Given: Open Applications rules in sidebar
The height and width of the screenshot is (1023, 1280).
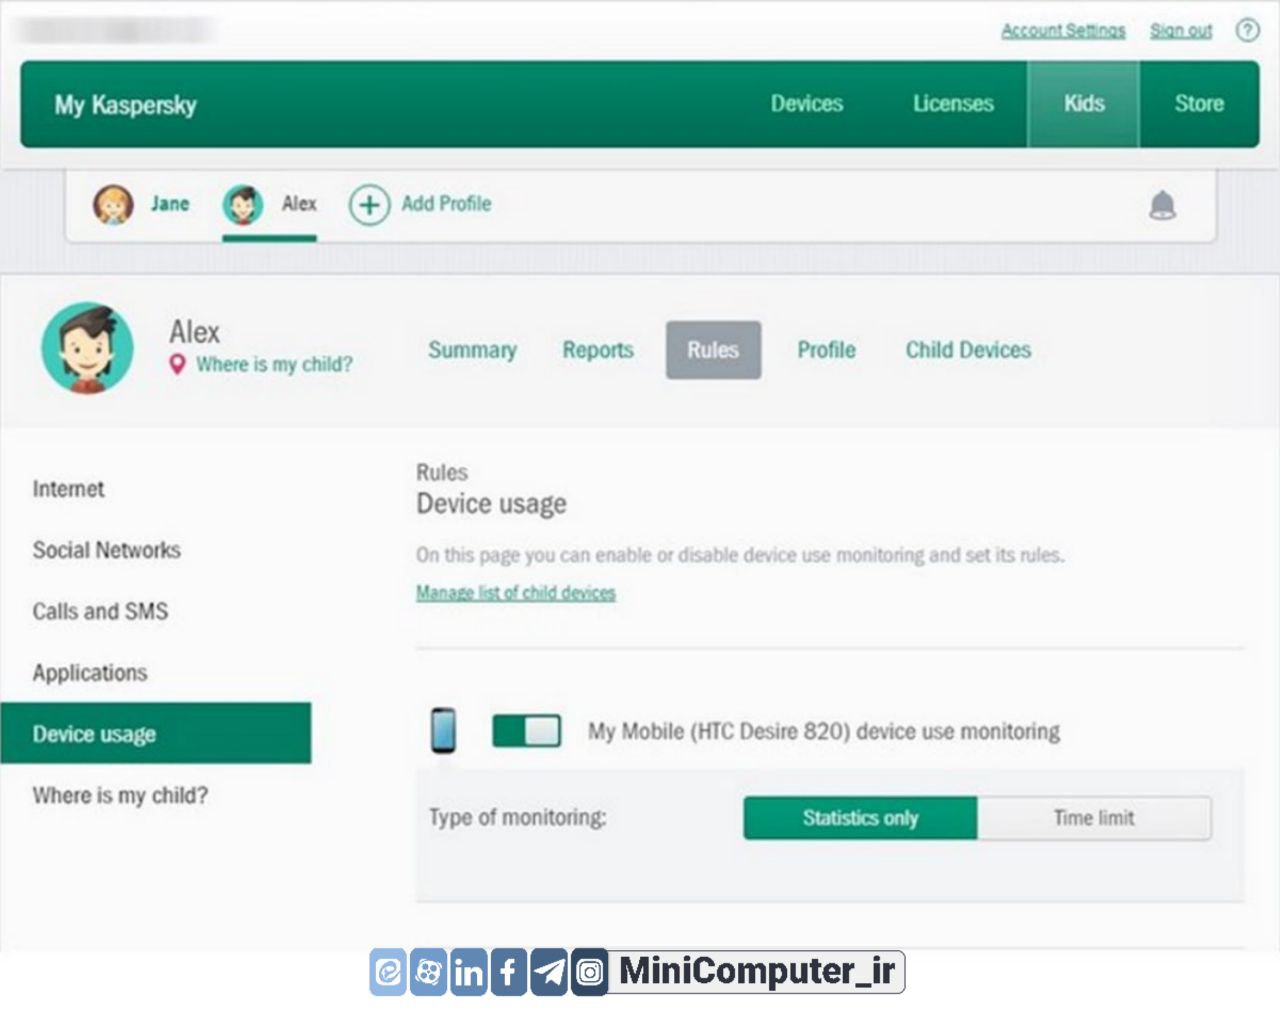Looking at the screenshot, I should click(x=90, y=673).
